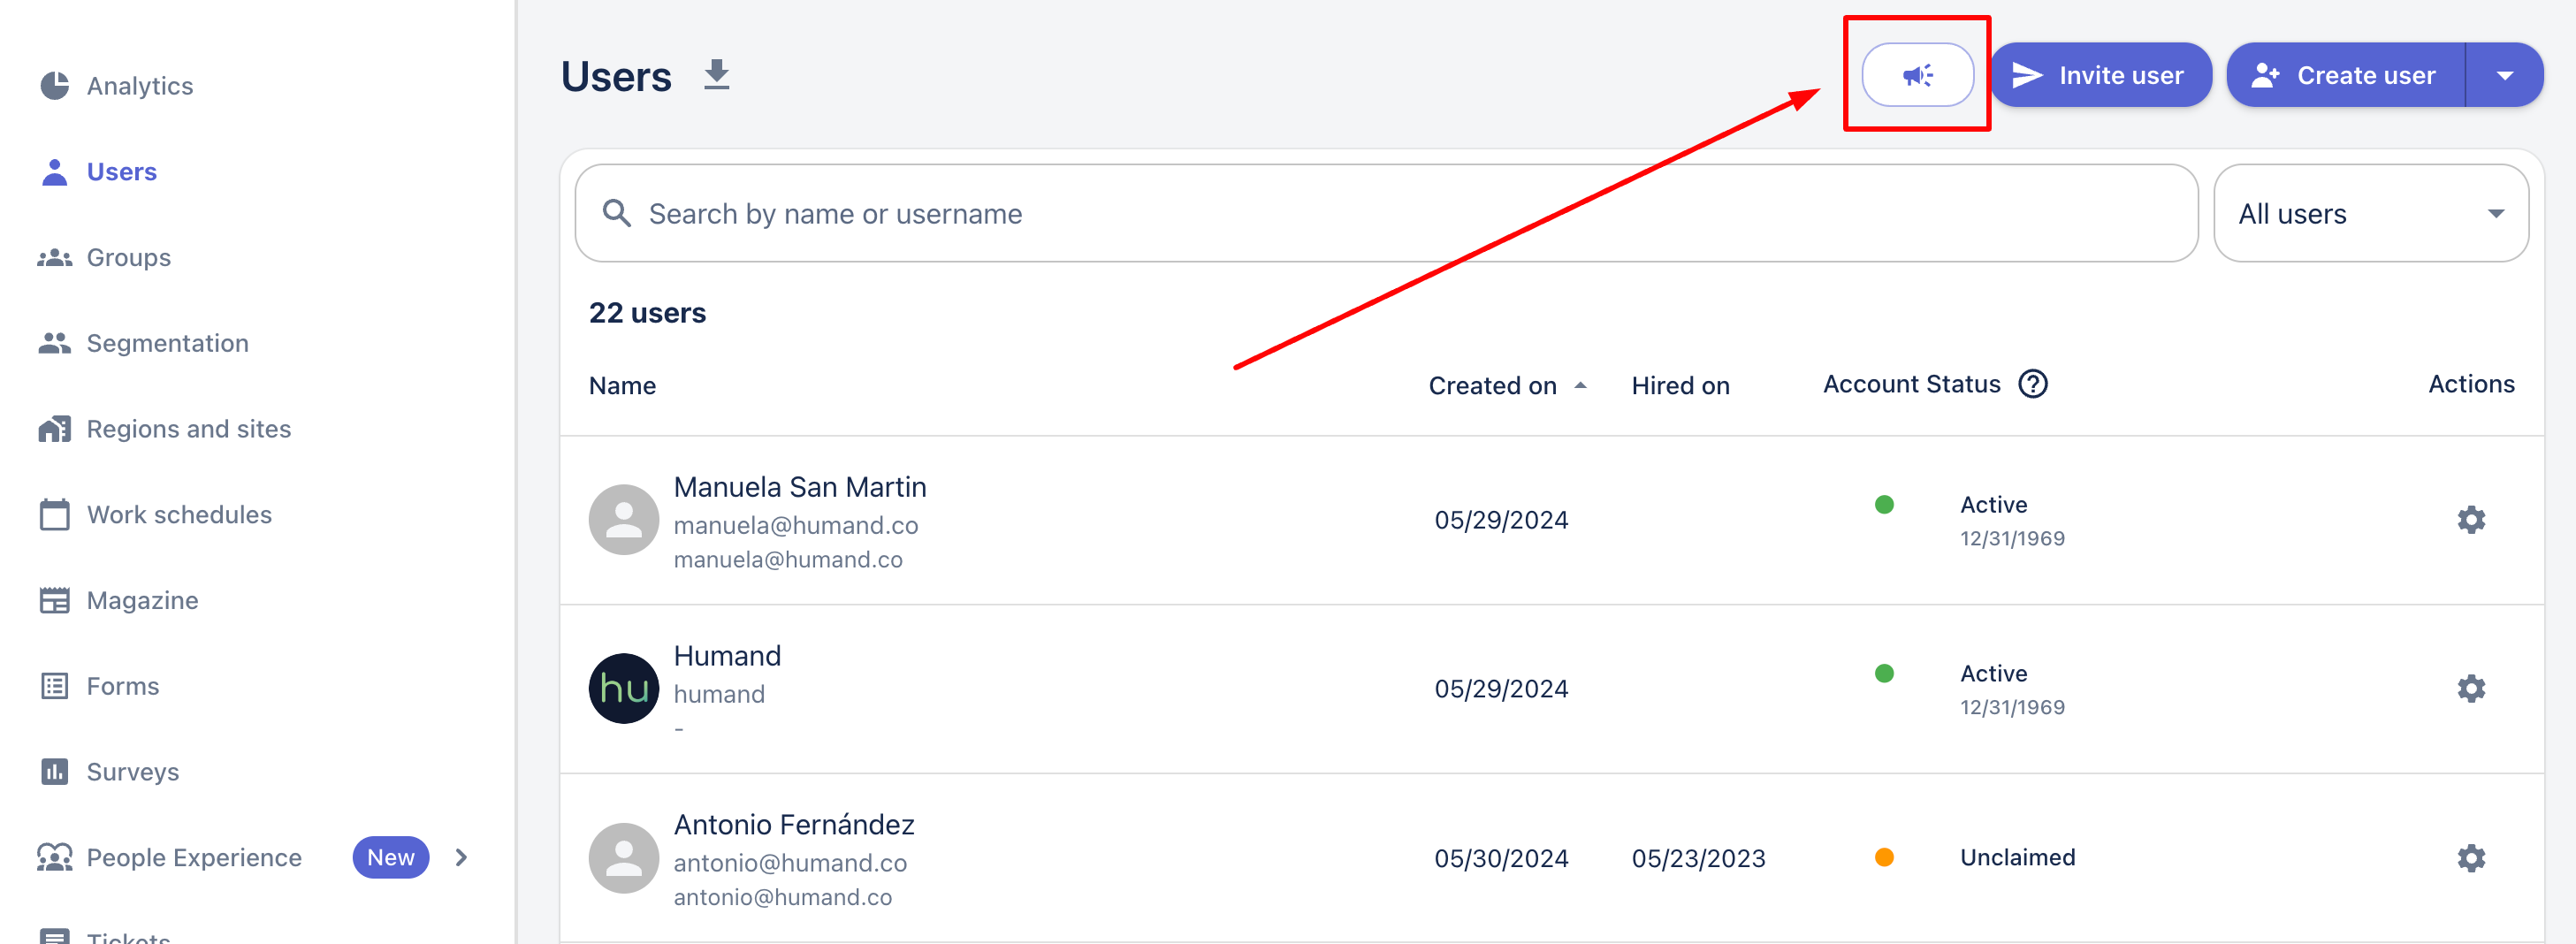Open settings gear for Manuela San Martin

point(2470,519)
